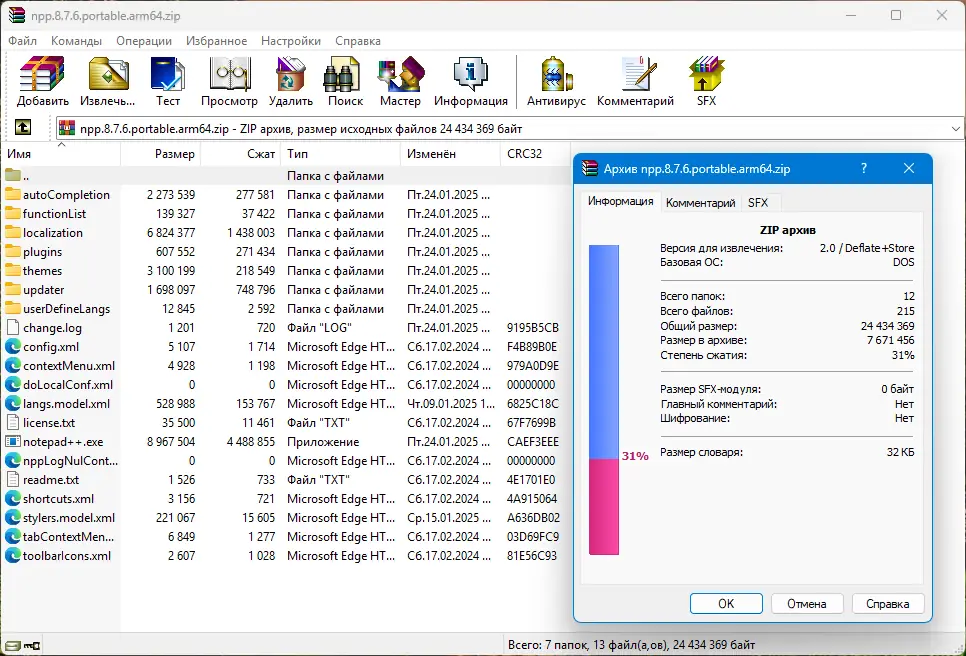Select the themes folder icon
The image size is (966, 656).
(13, 270)
